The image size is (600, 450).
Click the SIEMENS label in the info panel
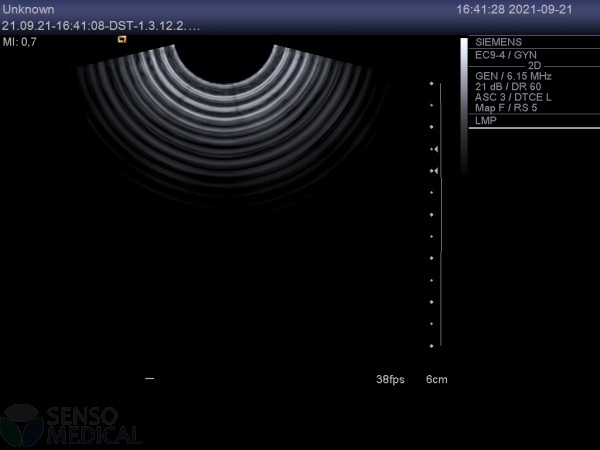click(497, 43)
